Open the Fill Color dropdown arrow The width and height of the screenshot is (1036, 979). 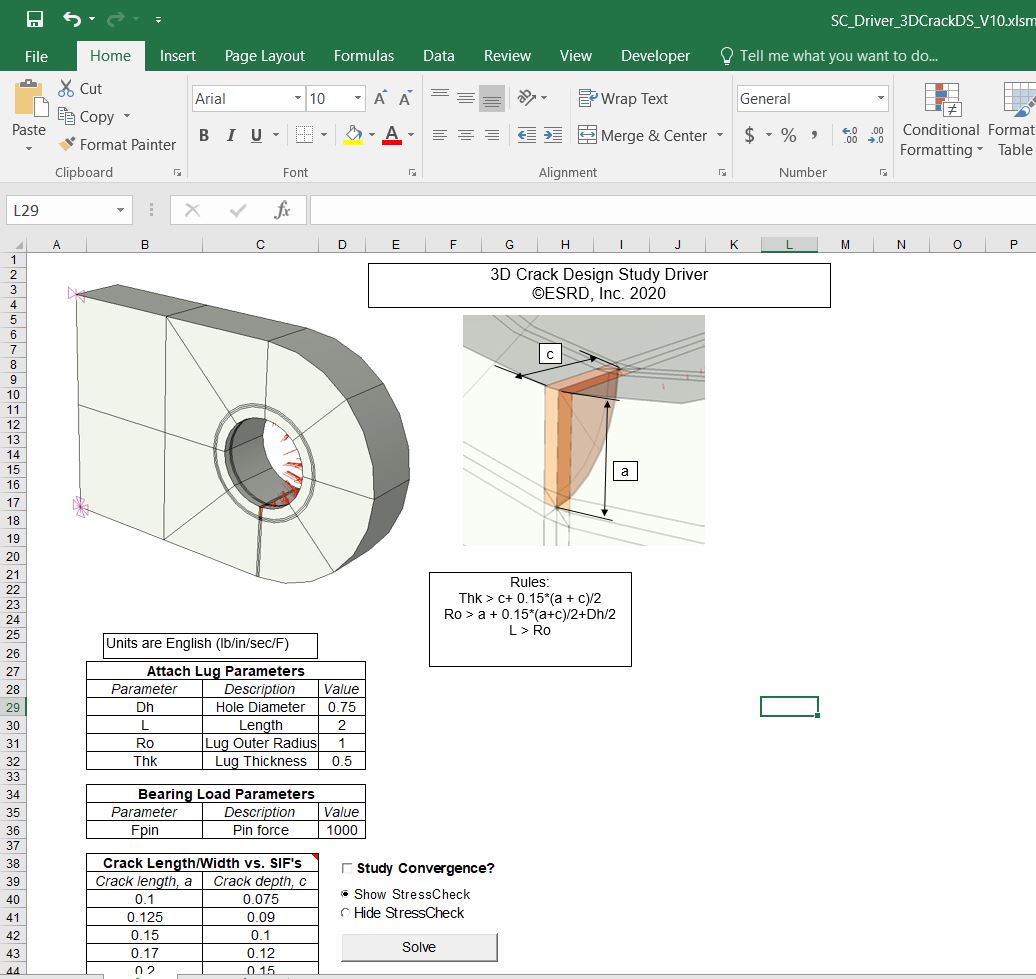(373, 134)
